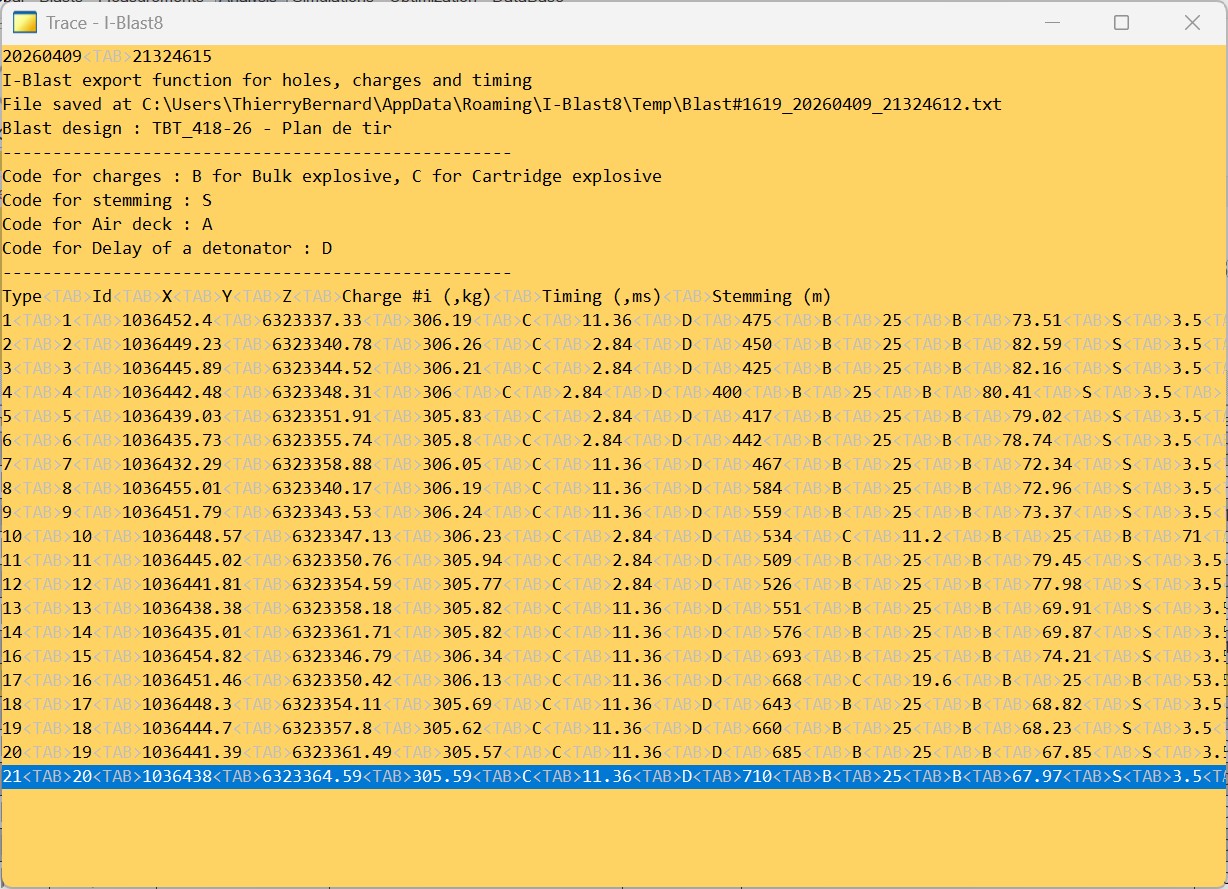
Task: Maximize the Trace window
Action: [1121, 23]
